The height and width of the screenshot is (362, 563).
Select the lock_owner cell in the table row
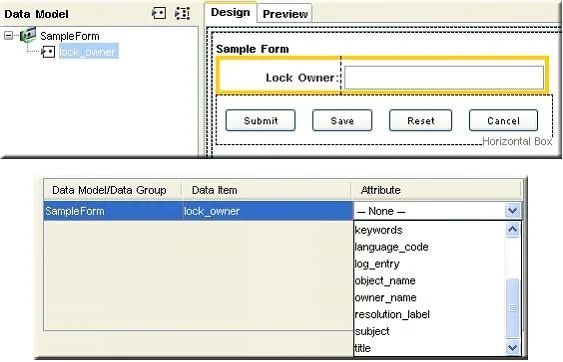268,211
